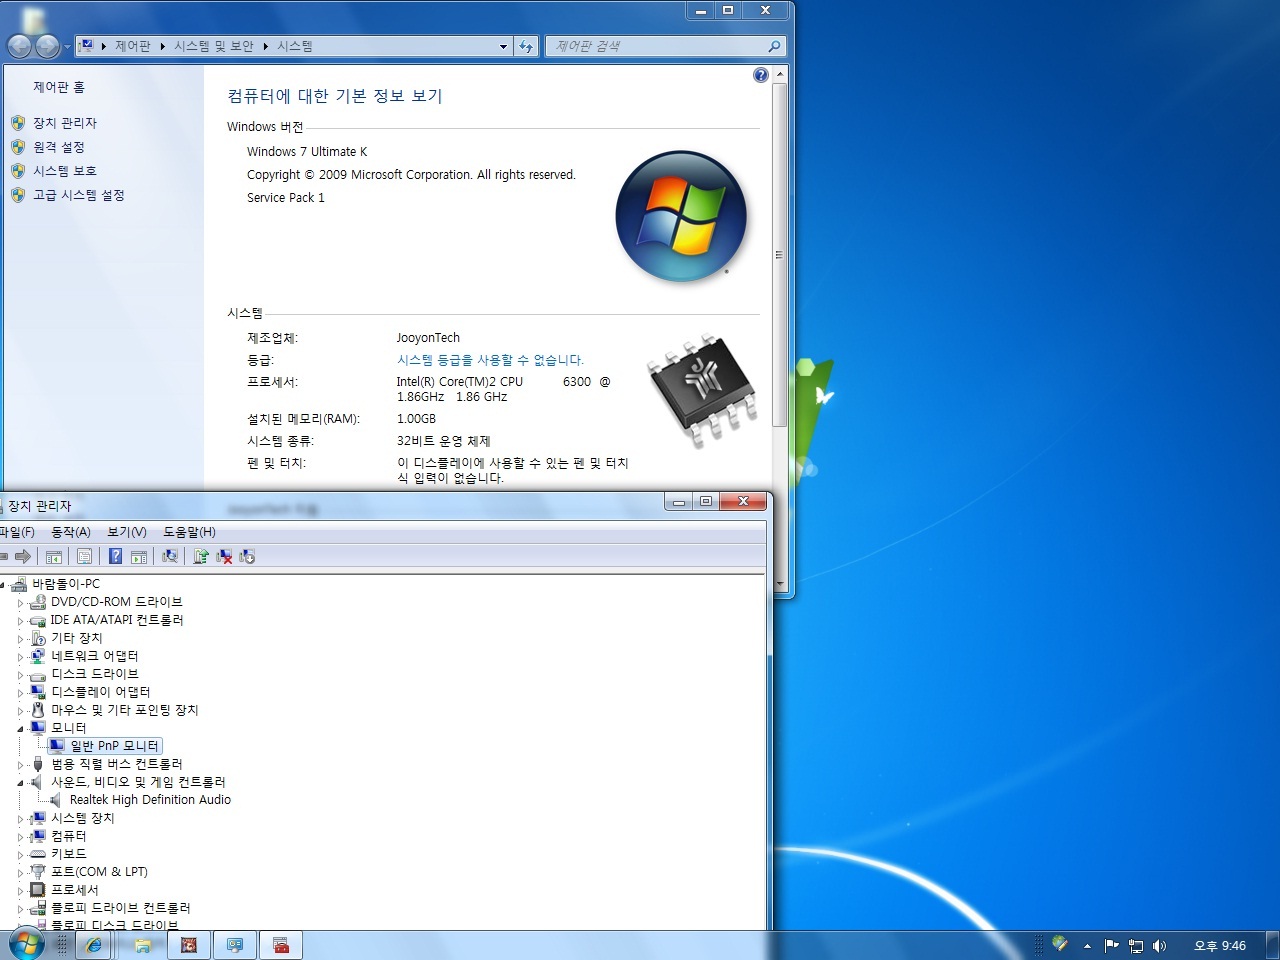Open 고급 시스템 설정 link
This screenshot has height=960, width=1280.
(79, 195)
